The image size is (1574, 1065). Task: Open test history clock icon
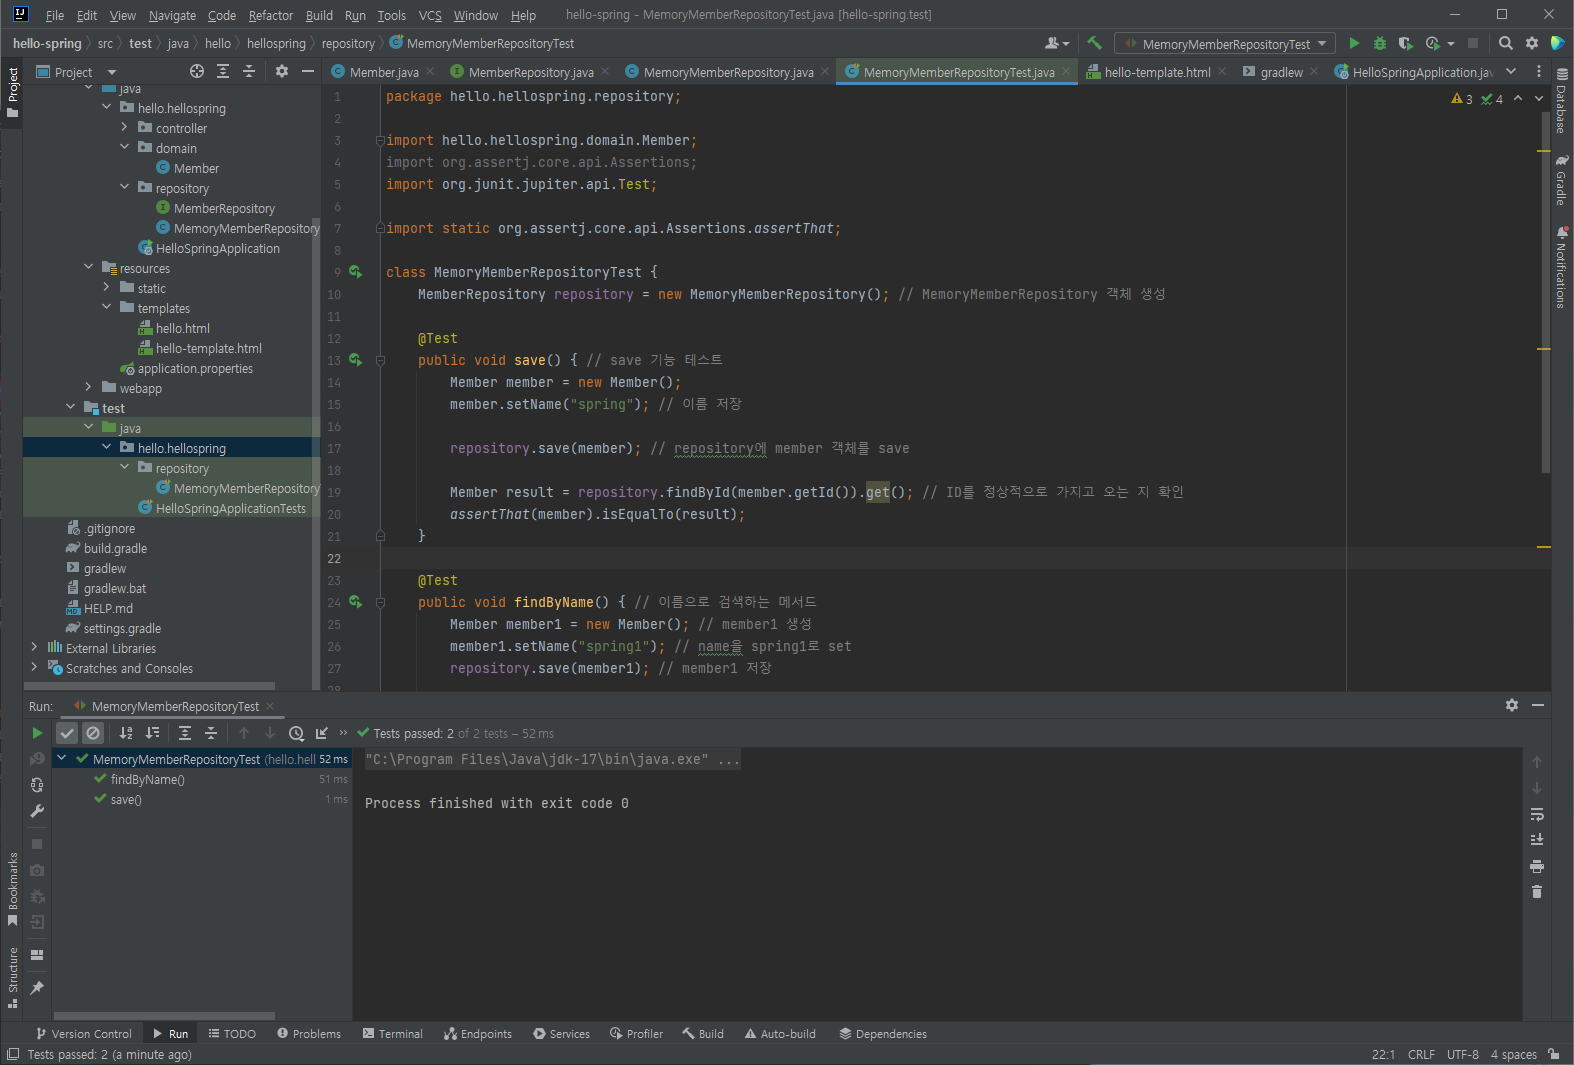tap(296, 733)
